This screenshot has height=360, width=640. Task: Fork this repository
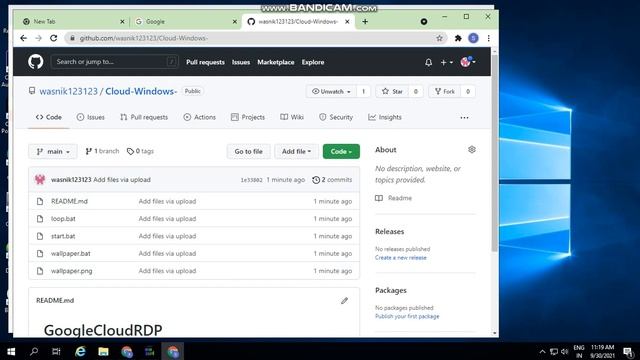point(444,91)
